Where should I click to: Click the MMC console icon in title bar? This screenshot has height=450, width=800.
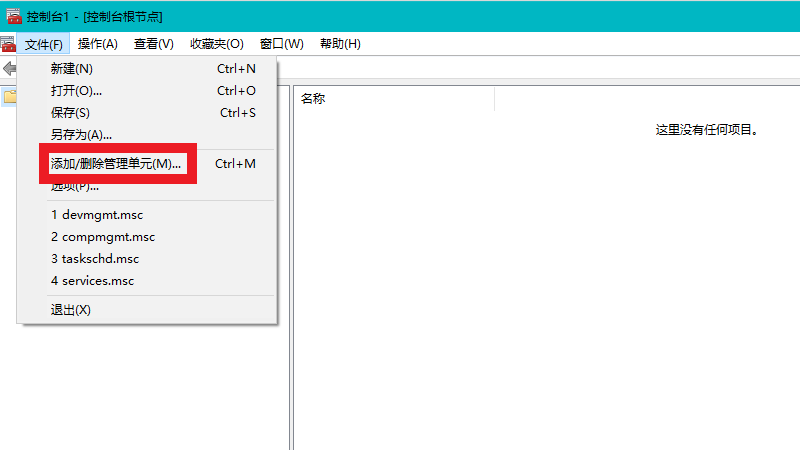[14, 15]
